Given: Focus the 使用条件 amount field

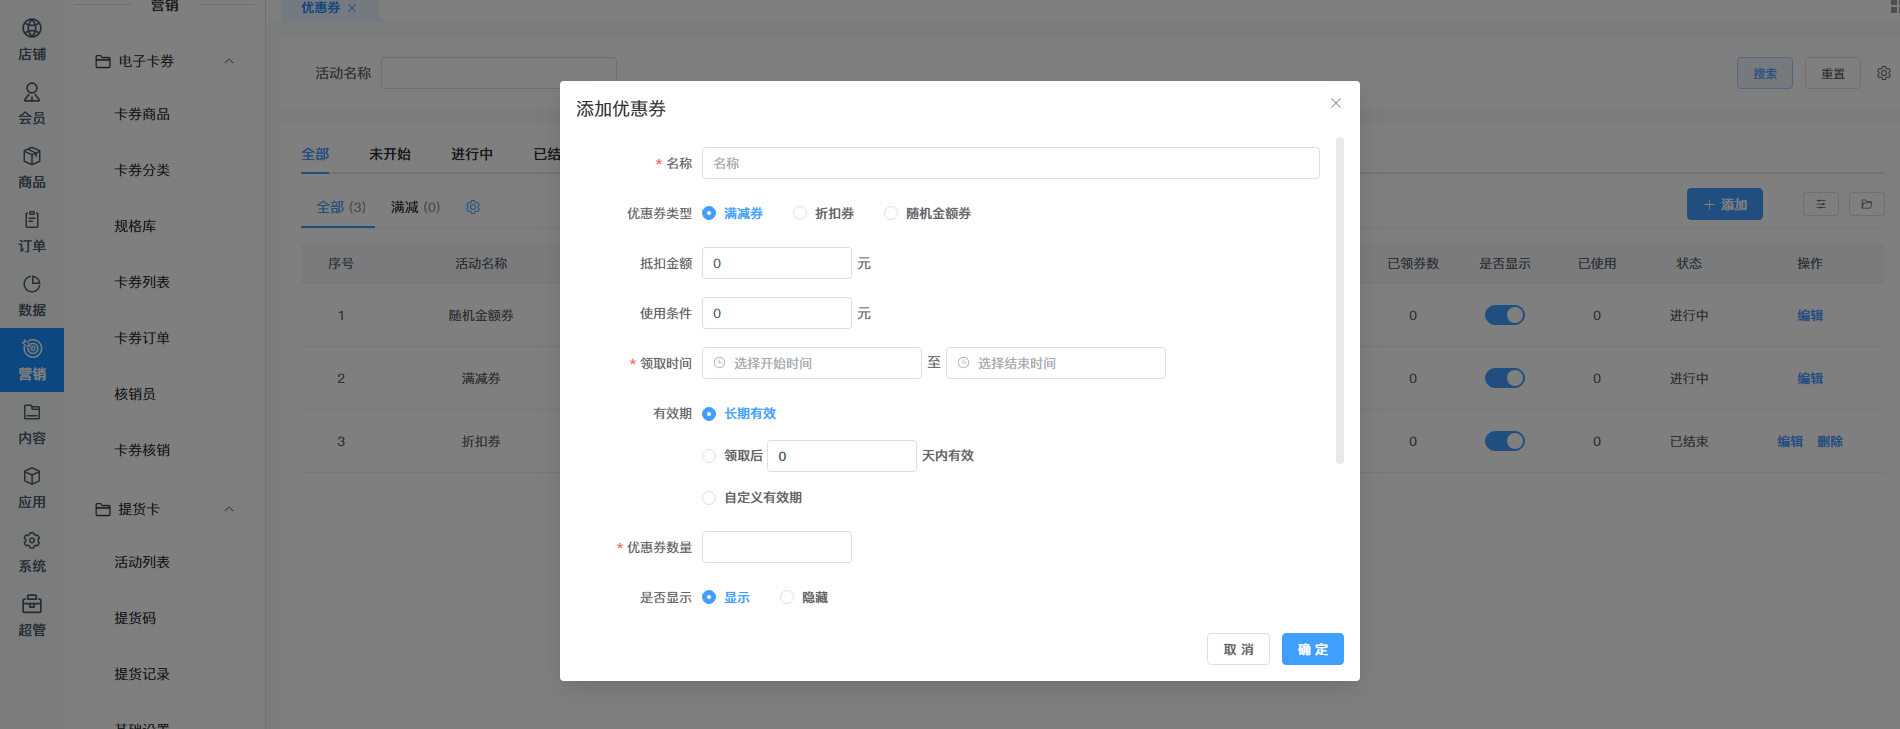Looking at the screenshot, I should [777, 313].
